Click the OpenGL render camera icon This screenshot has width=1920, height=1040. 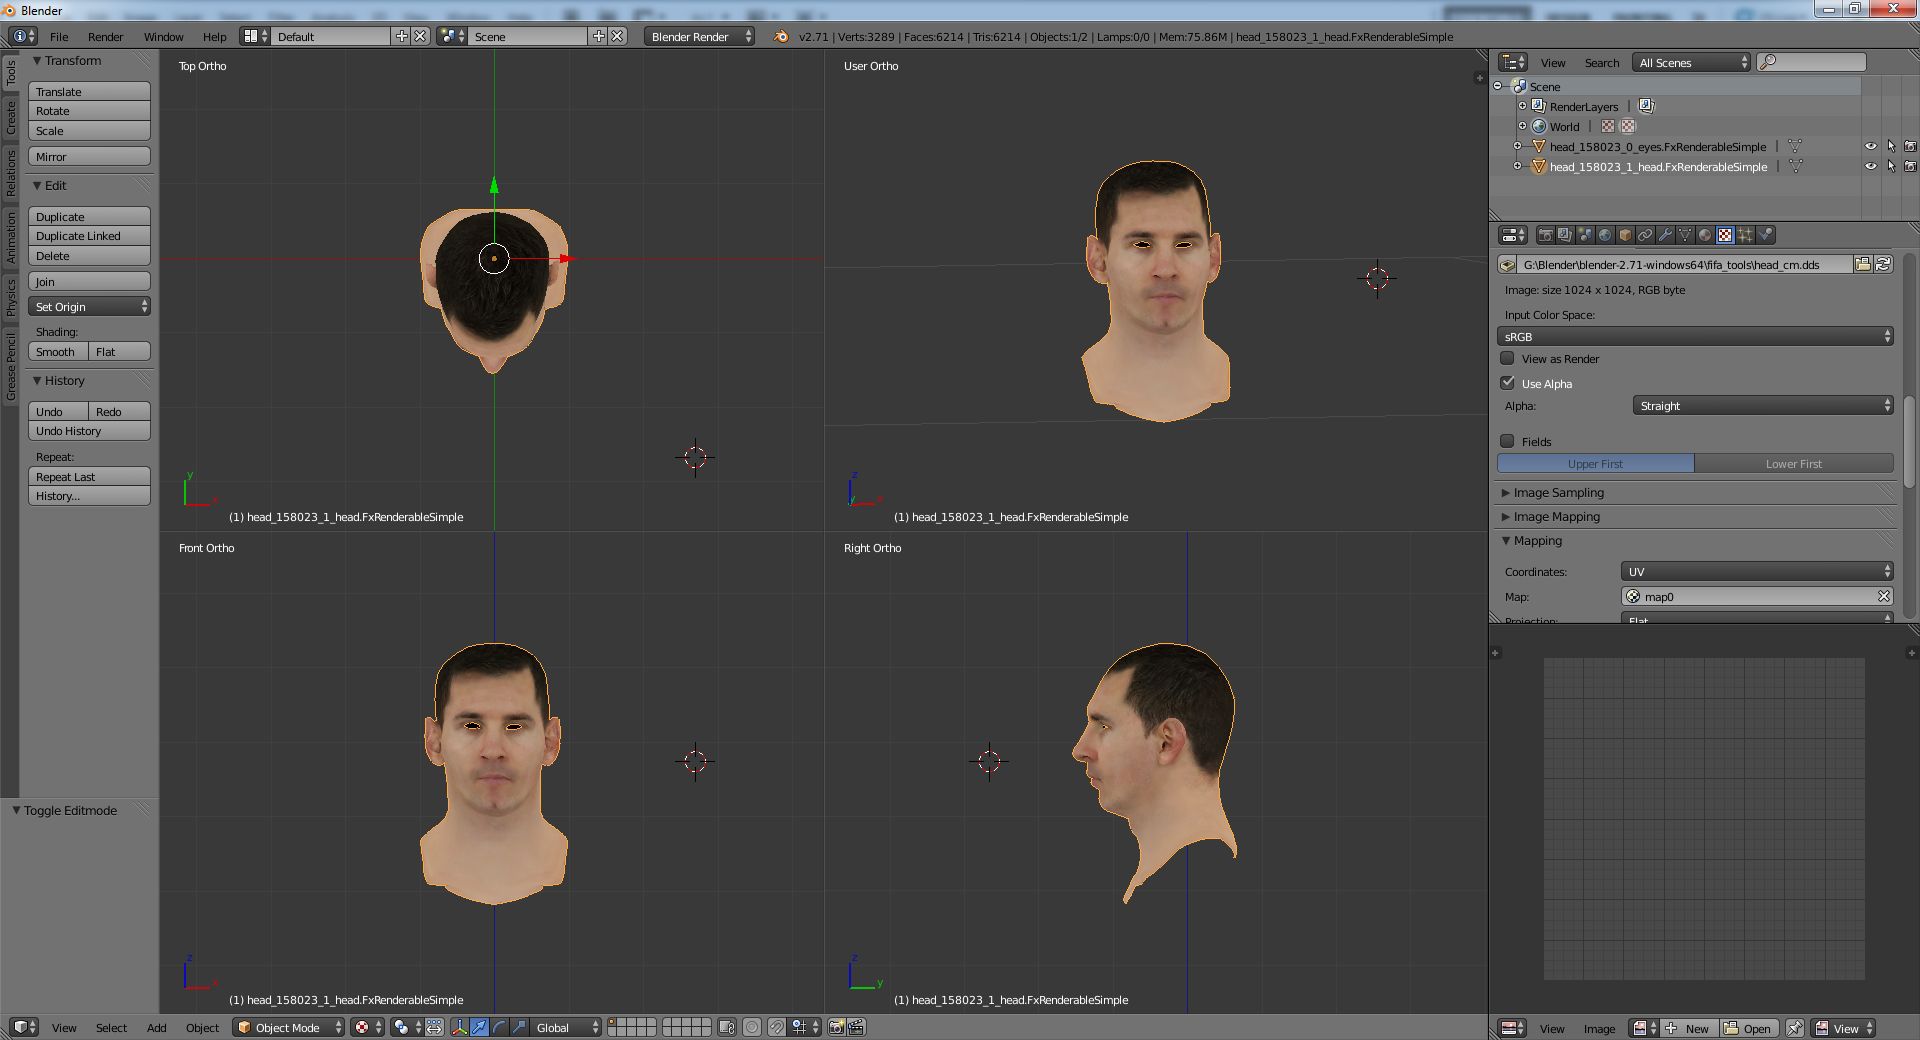coord(837,1027)
